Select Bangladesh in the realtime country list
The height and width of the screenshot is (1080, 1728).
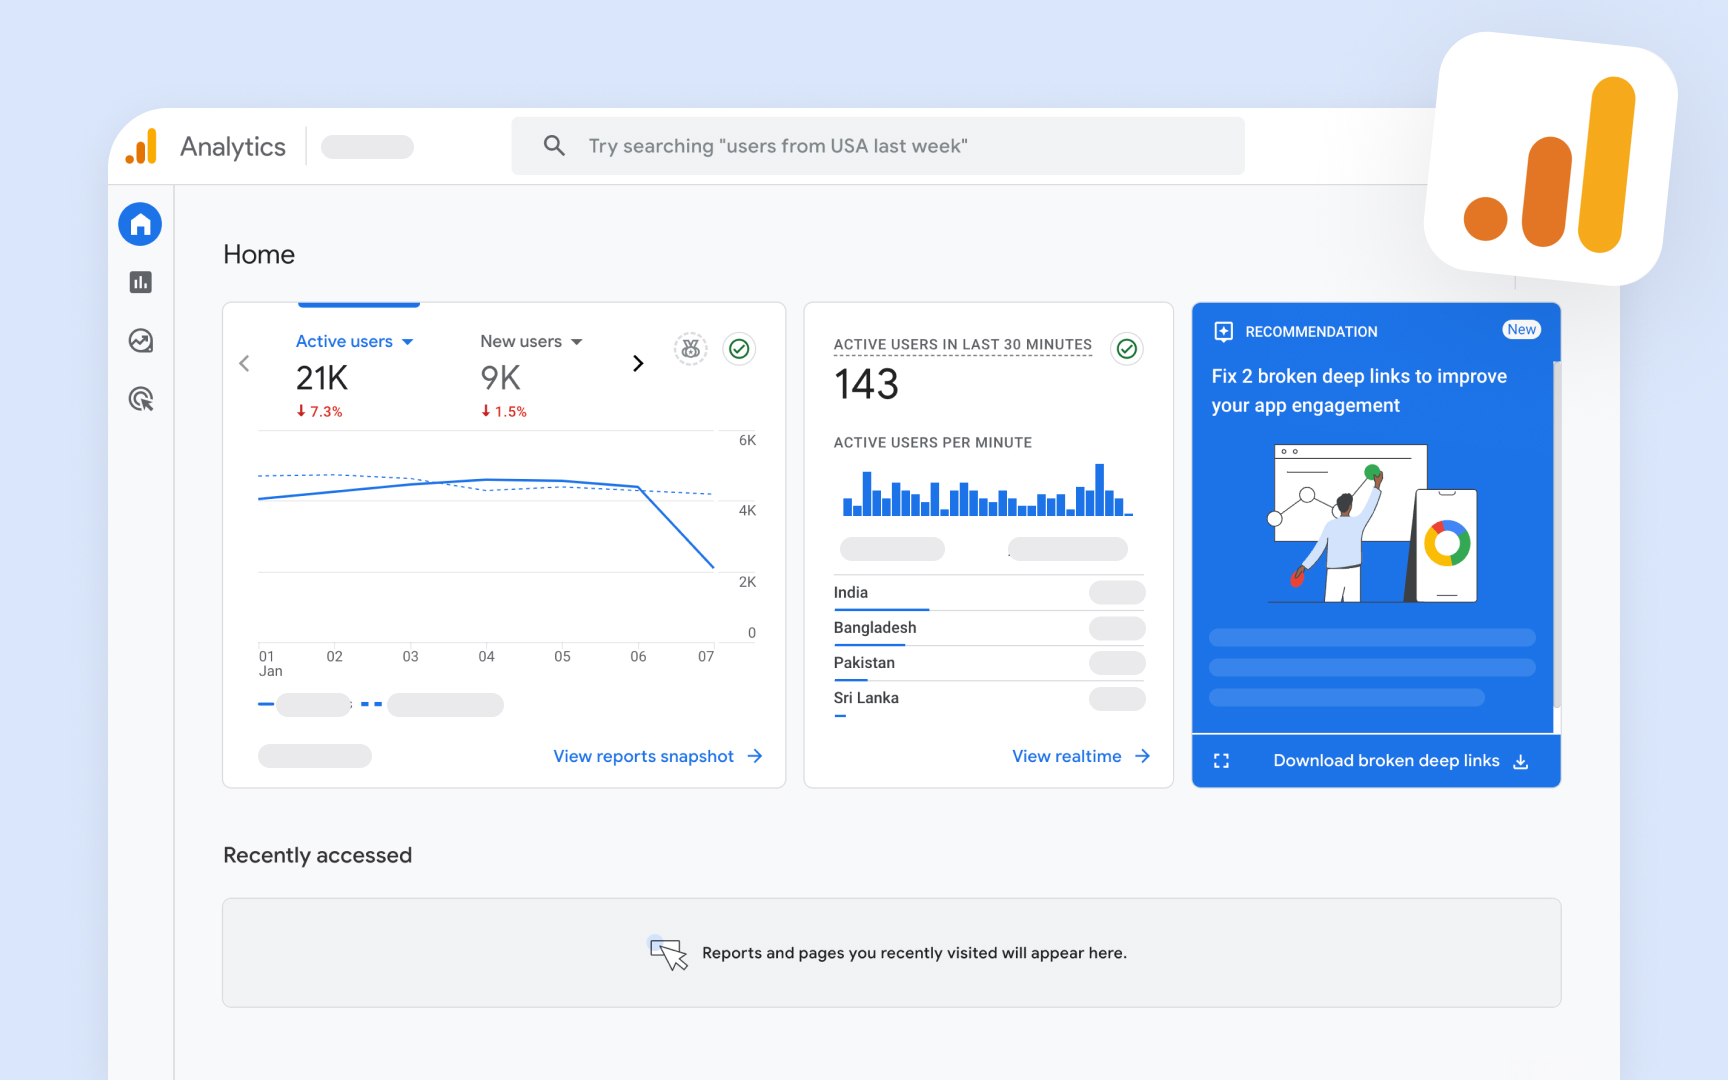(x=874, y=627)
